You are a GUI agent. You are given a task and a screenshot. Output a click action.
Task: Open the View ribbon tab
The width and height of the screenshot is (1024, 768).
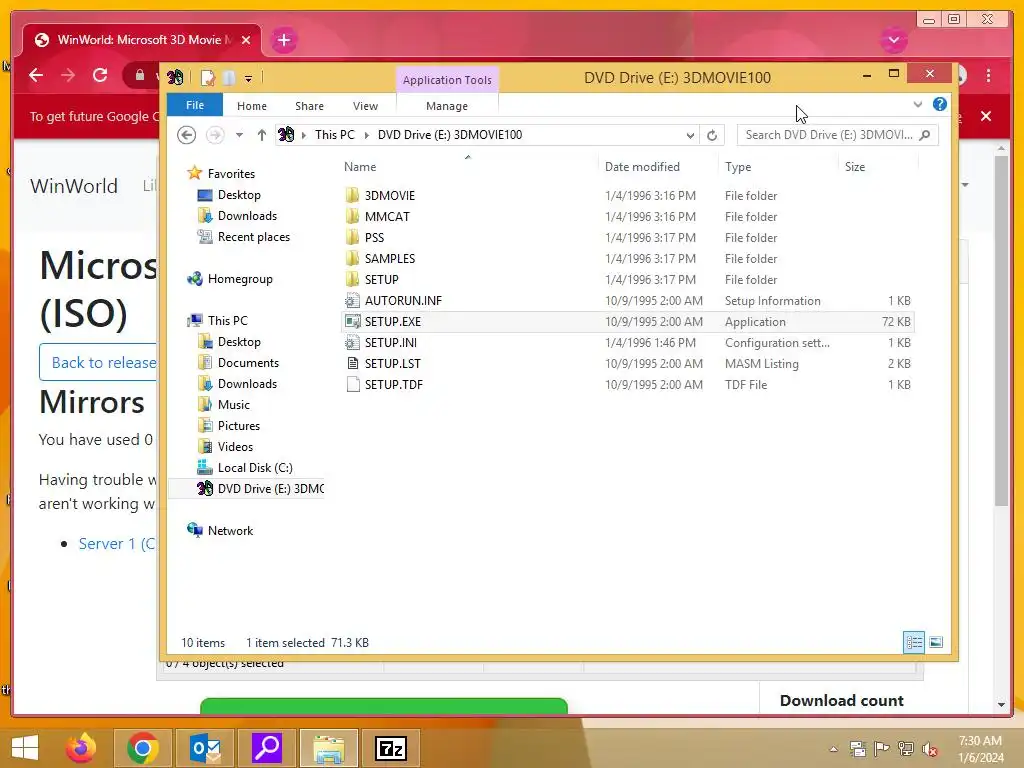365,106
